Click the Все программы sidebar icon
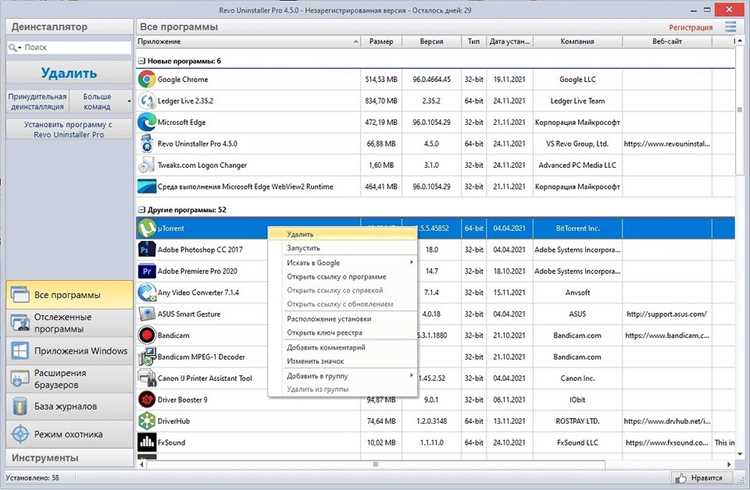Viewport: 750px width, 490px height. (20, 295)
